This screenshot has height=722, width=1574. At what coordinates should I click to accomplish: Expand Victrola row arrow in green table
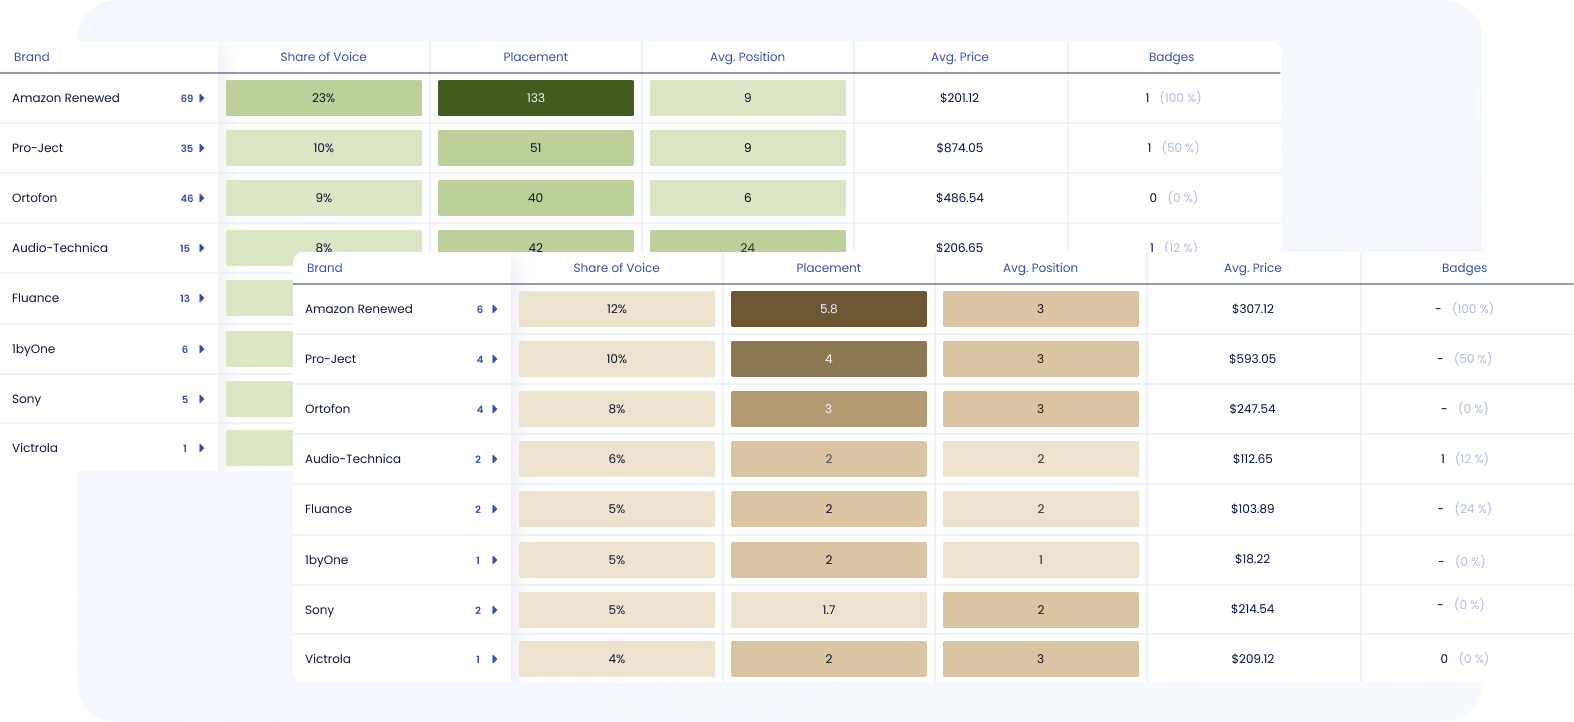coord(202,448)
